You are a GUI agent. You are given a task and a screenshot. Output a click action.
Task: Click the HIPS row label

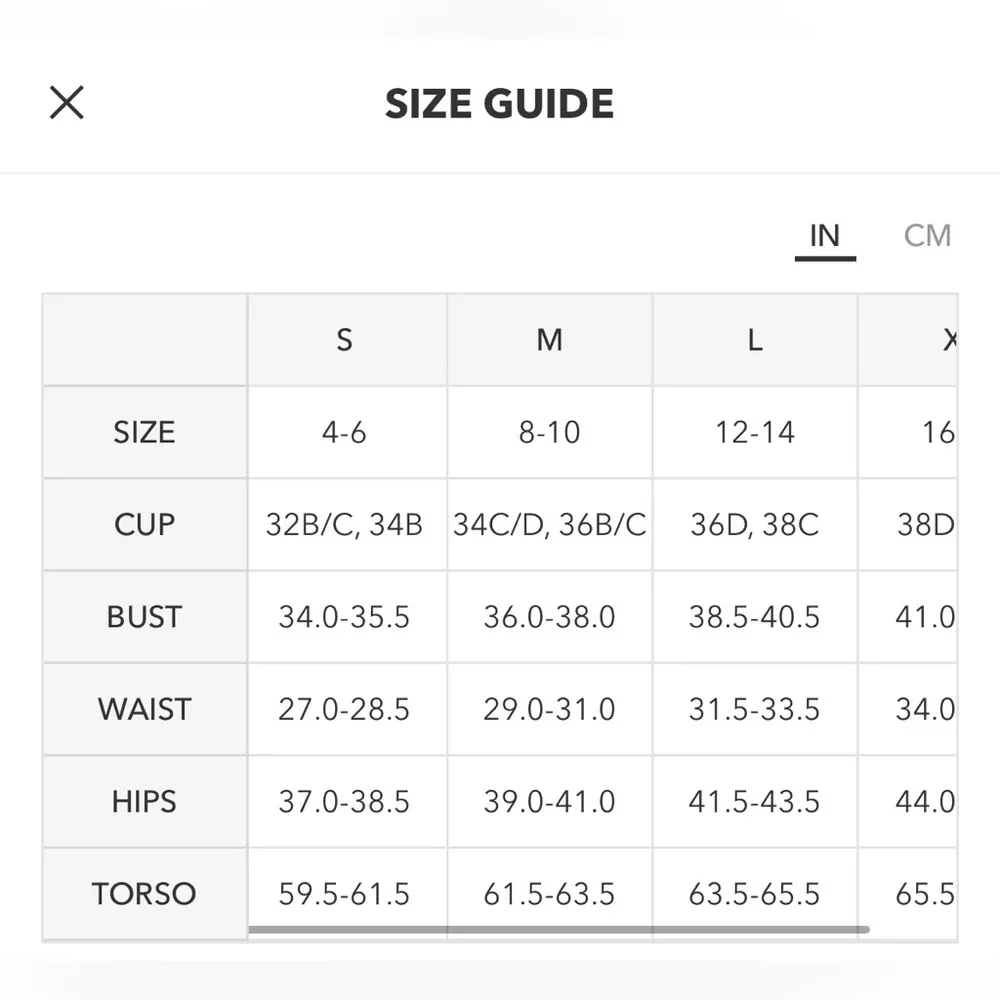[x=144, y=801]
